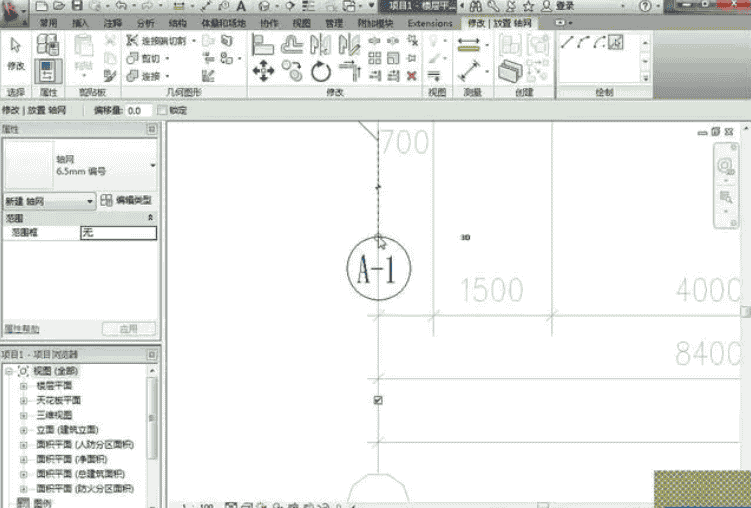Viewport: 751px width, 508px height.
Task: Open the grid type selector dropdown
Action: [153, 164]
